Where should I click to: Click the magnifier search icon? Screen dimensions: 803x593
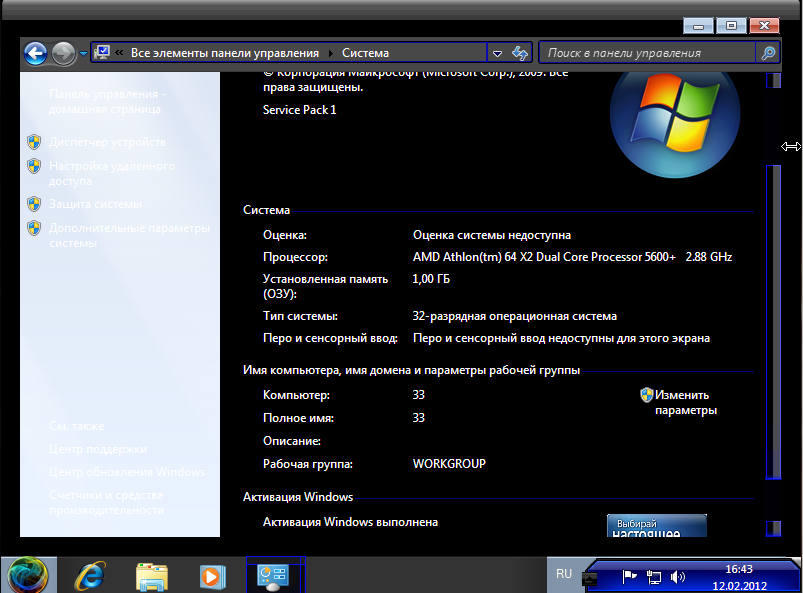click(x=768, y=53)
